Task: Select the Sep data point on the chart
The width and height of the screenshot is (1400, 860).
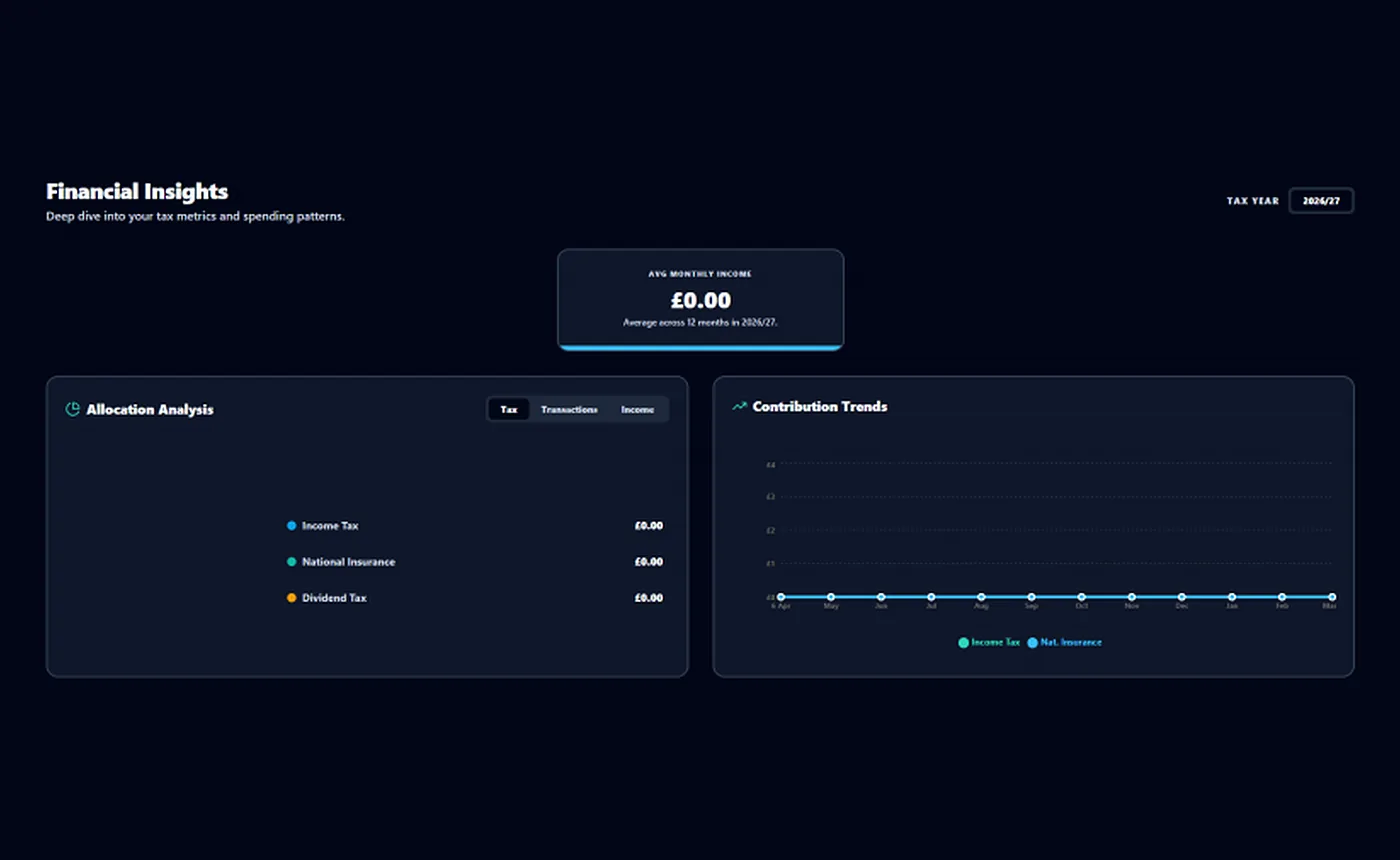Action: (1031, 597)
